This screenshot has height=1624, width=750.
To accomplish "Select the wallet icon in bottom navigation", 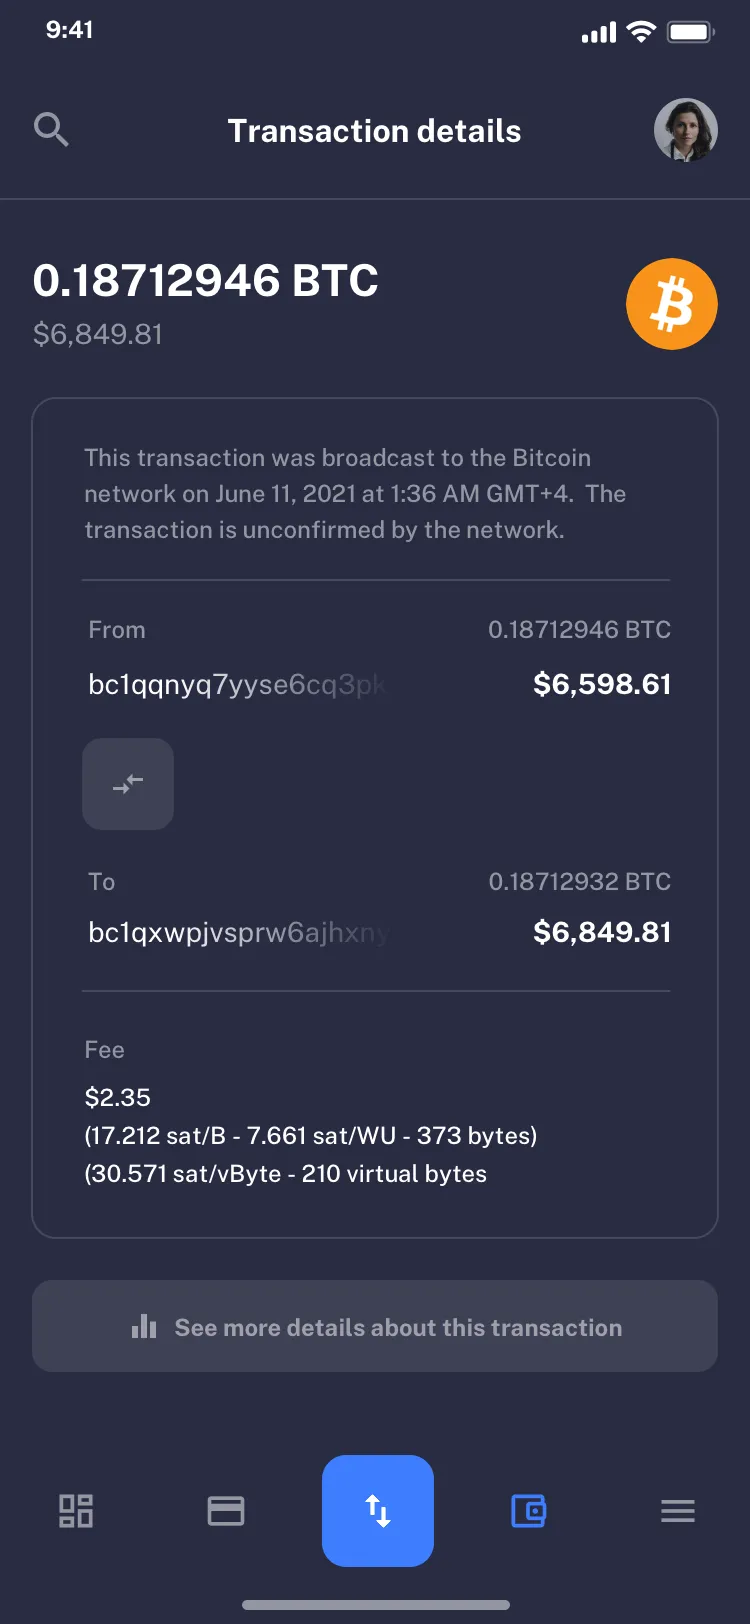I will pos(528,1511).
